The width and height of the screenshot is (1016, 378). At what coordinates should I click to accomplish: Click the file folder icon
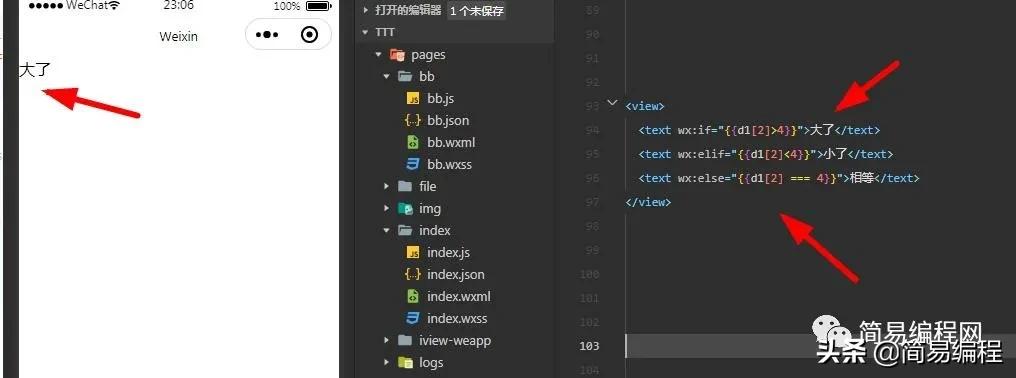pos(405,187)
